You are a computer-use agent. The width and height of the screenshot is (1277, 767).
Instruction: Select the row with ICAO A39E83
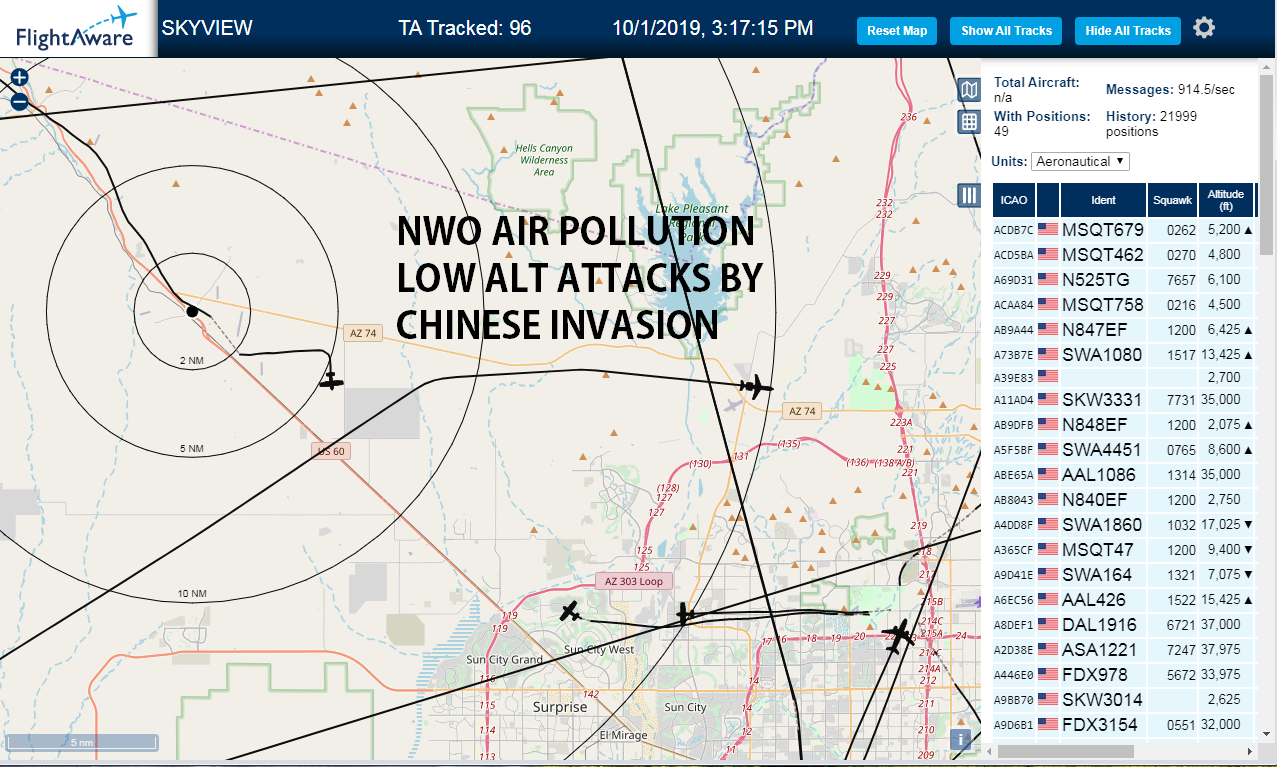pos(1123,377)
